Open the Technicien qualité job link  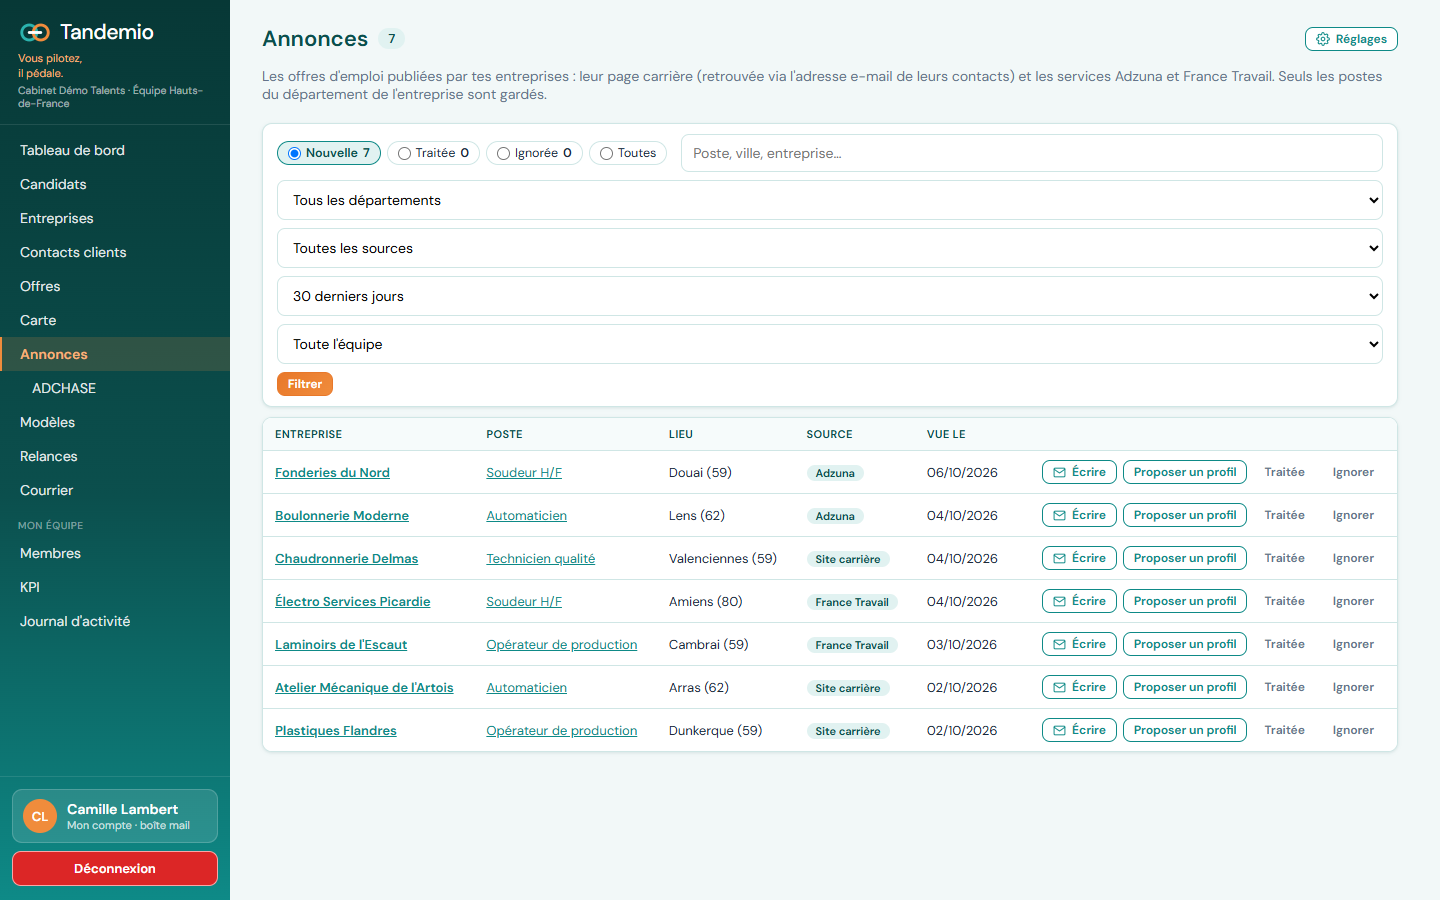(x=540, y=559)
